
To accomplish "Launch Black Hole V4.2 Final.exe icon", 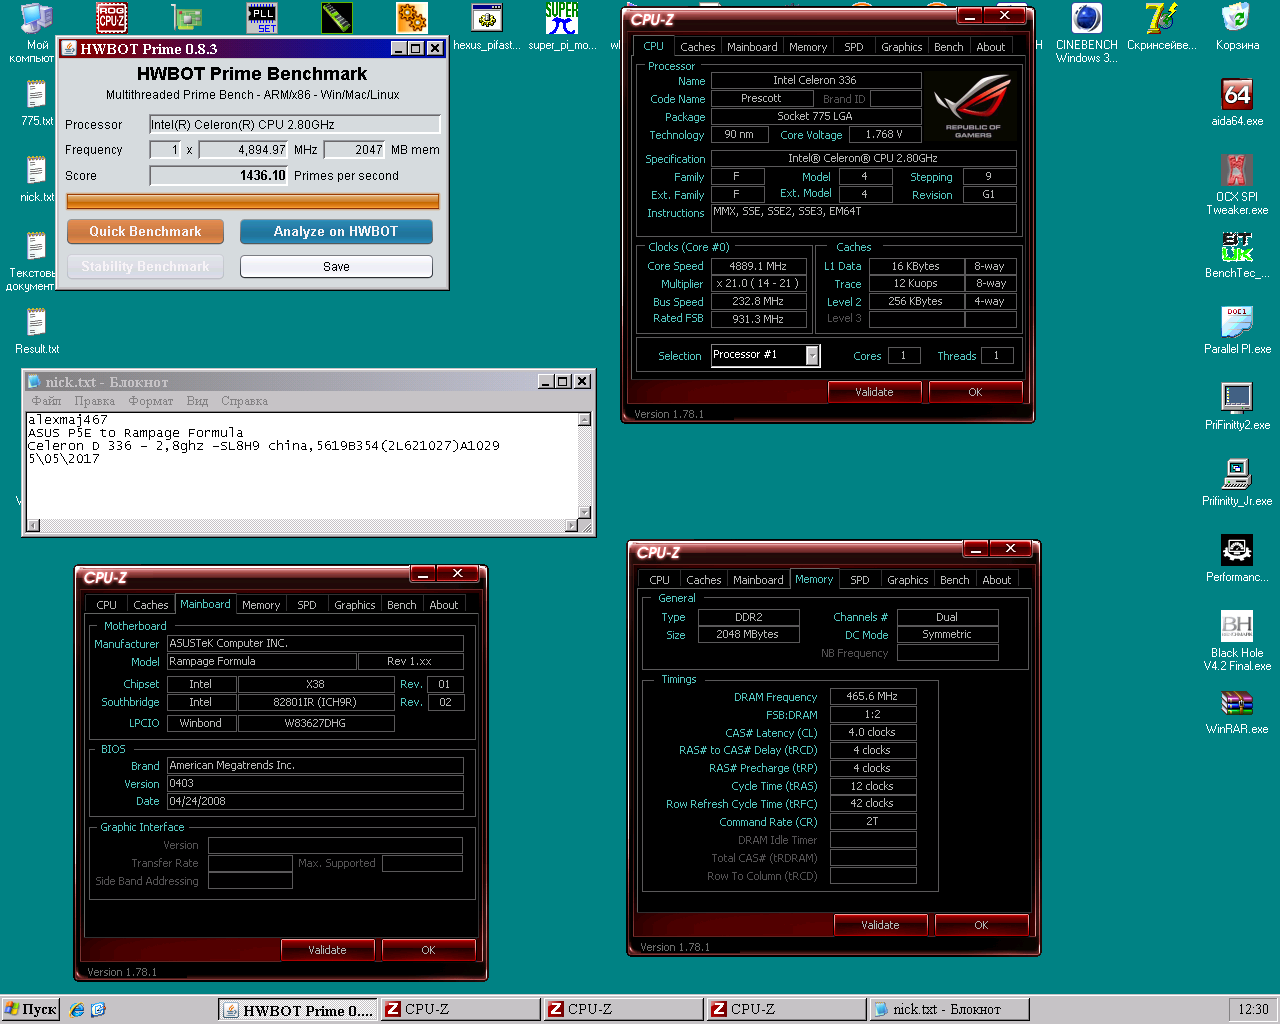I will pyautogui.click(x=1237, y=641).
